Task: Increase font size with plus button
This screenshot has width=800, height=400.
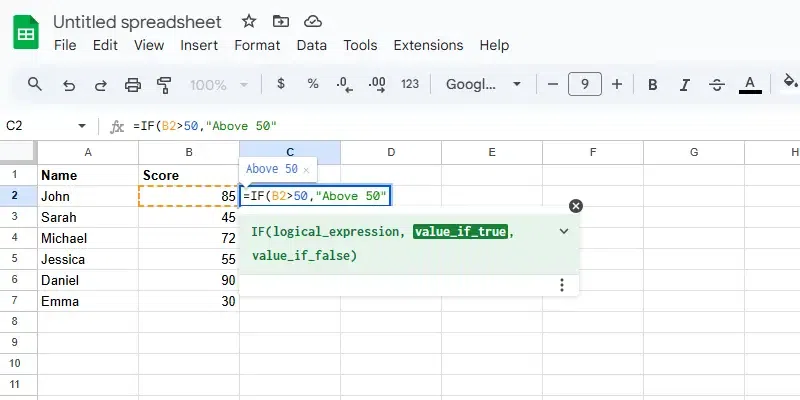Action: (617, 84)
